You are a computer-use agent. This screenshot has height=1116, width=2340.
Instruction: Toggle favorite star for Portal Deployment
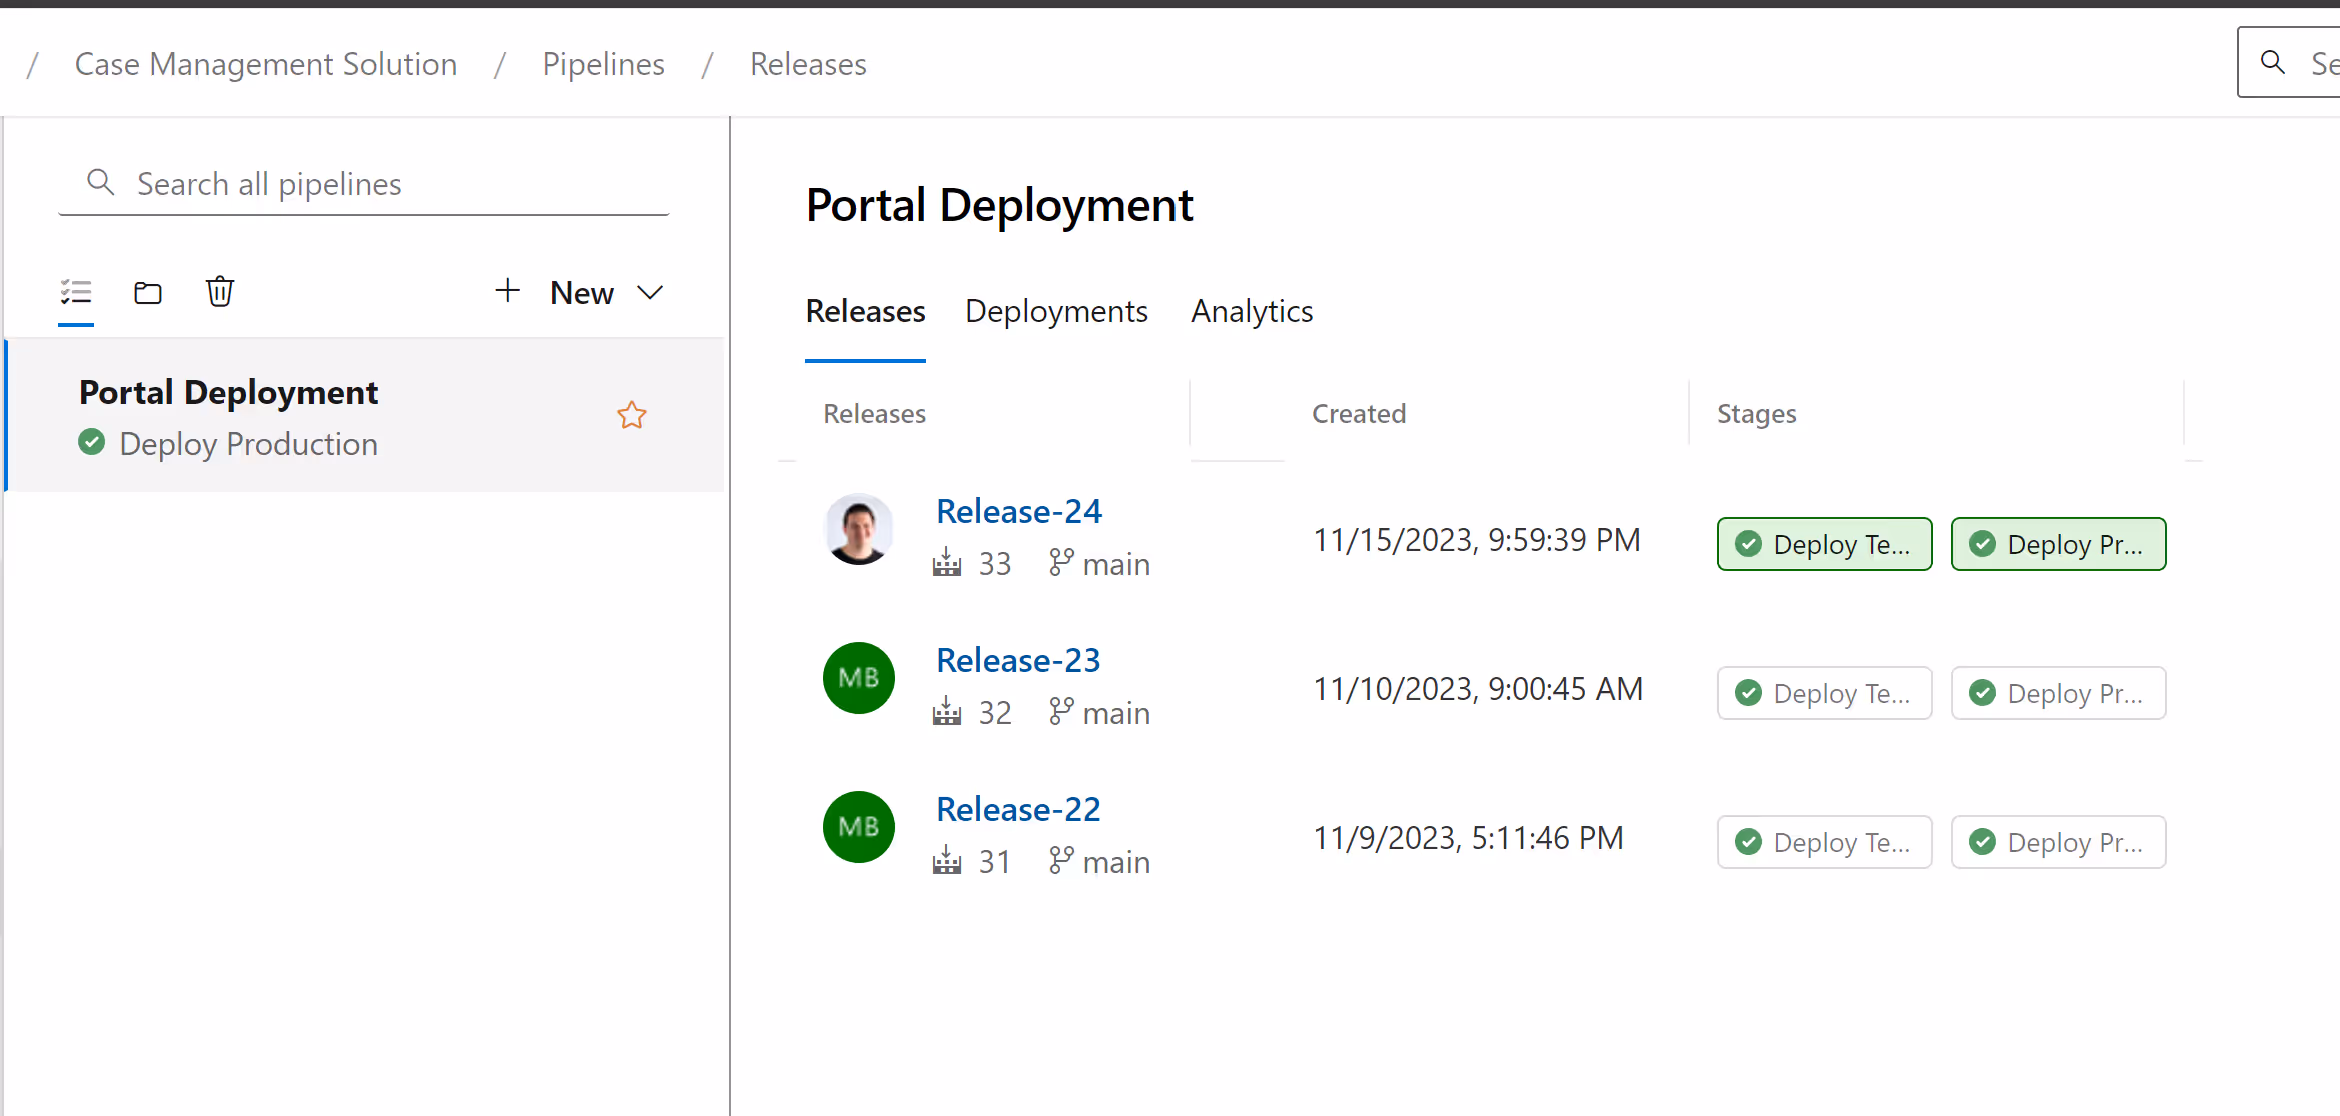tap(632, 415)
